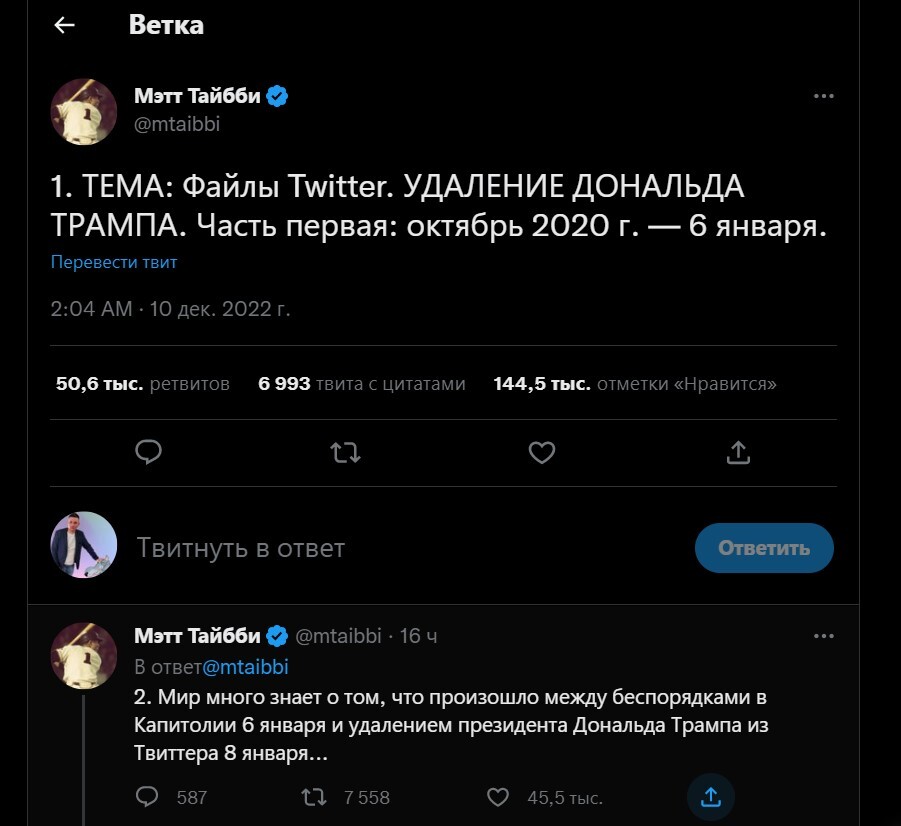This screenshot has width=901, height=826.
Task: Open the more options menu on main tweet
Action: click(823, 97)
